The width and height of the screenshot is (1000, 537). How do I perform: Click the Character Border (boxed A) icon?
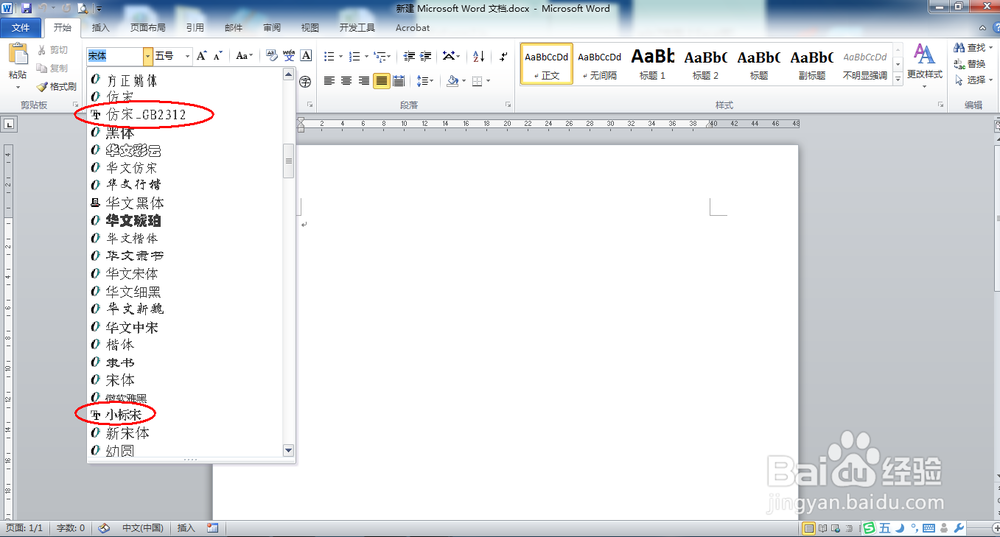click(306, 56)
